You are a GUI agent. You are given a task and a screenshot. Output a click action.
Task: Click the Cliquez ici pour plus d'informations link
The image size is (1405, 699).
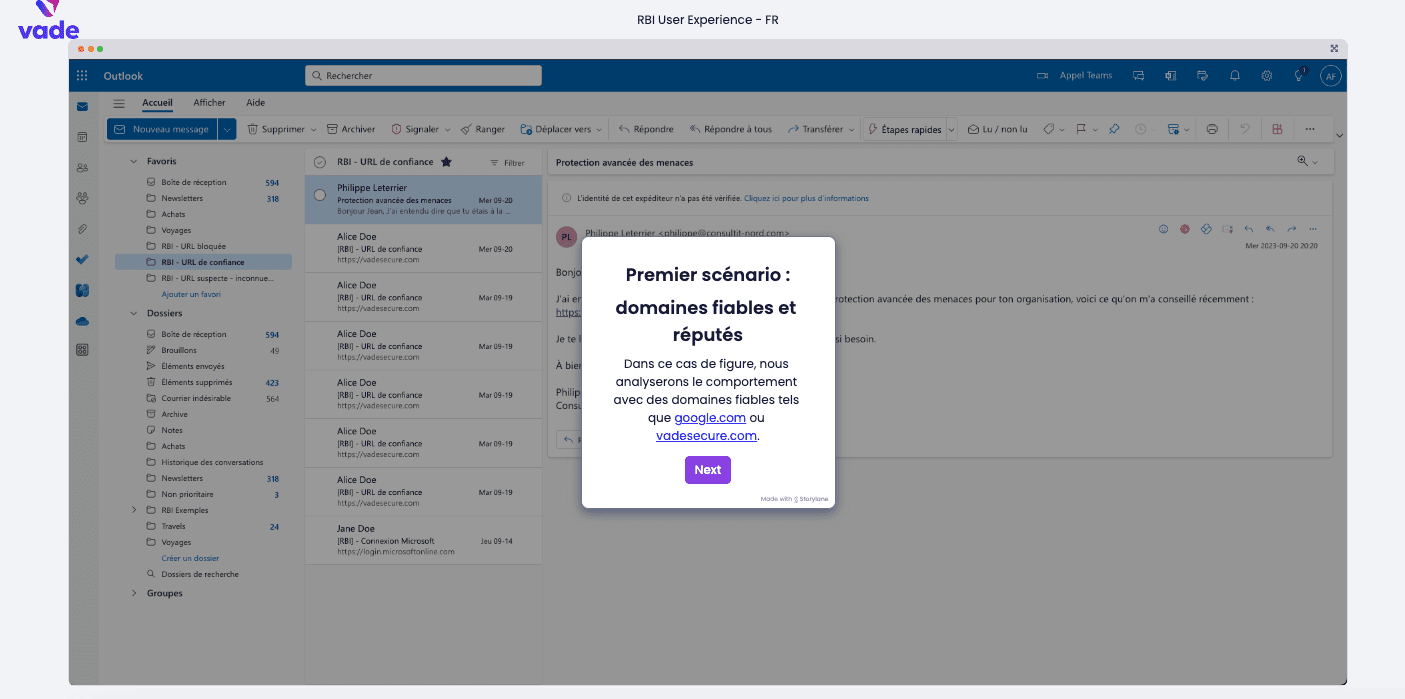806,198
